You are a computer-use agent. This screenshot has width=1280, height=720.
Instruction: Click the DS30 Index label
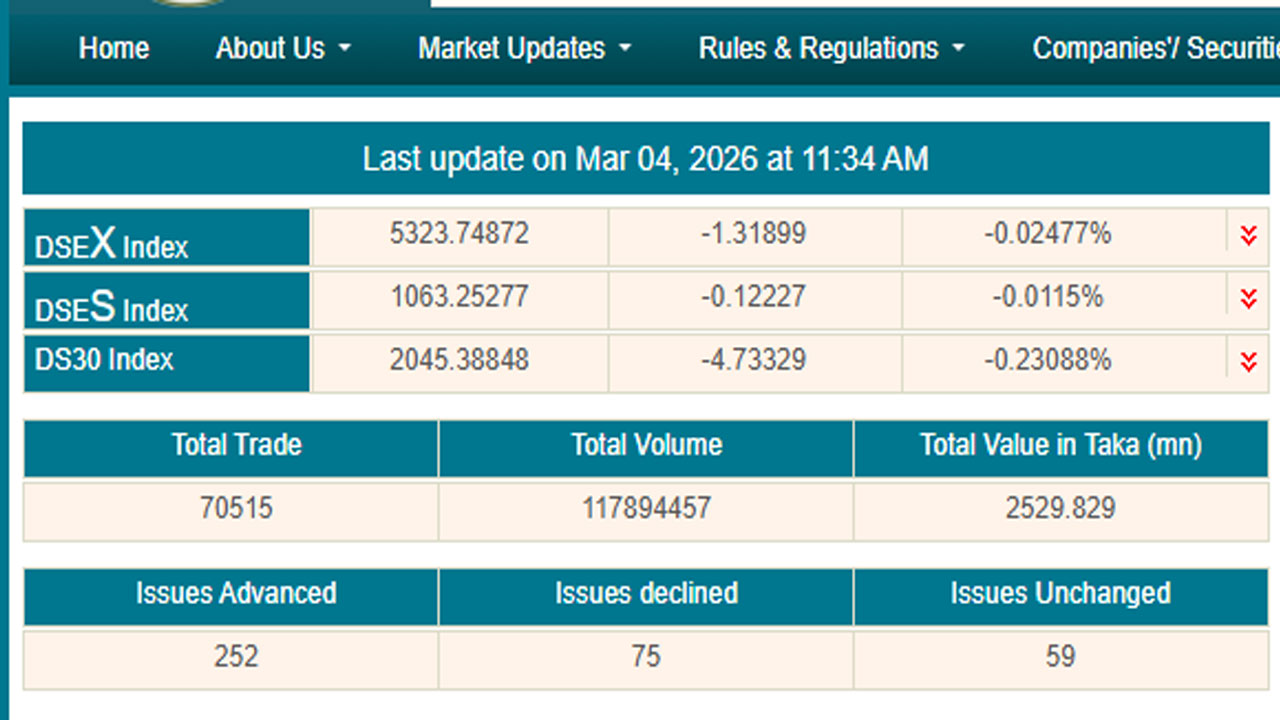[105, 360]
